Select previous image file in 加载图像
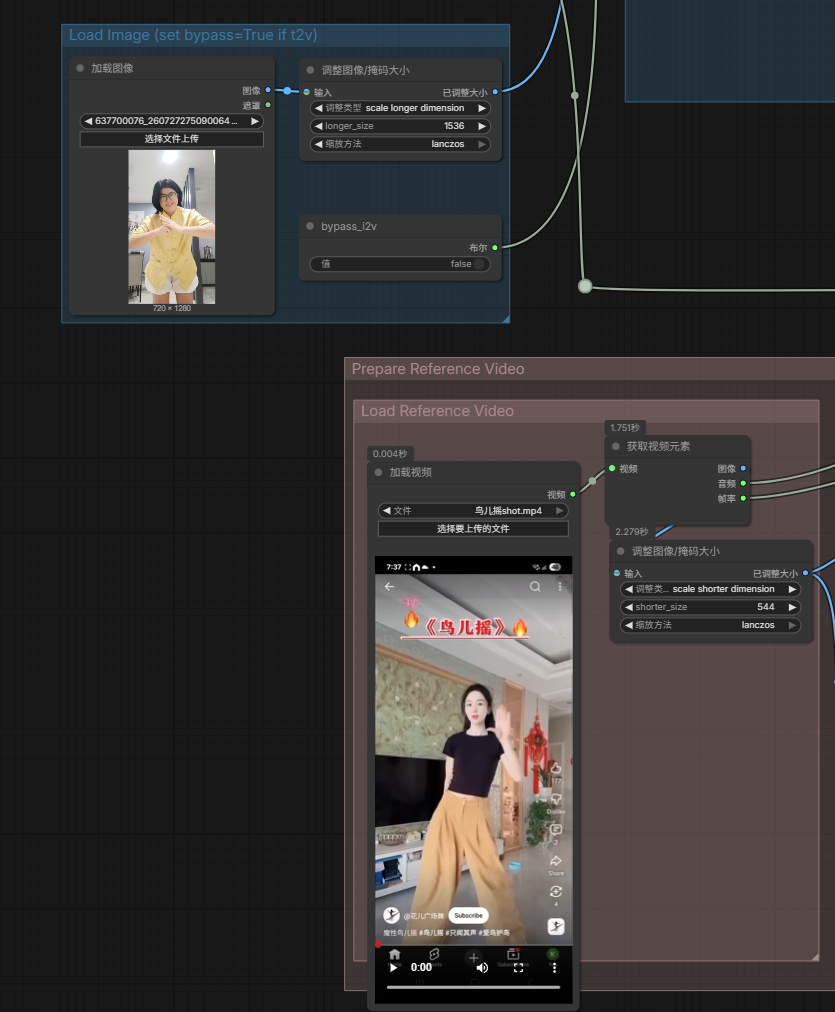 click(x=88, y=121)
